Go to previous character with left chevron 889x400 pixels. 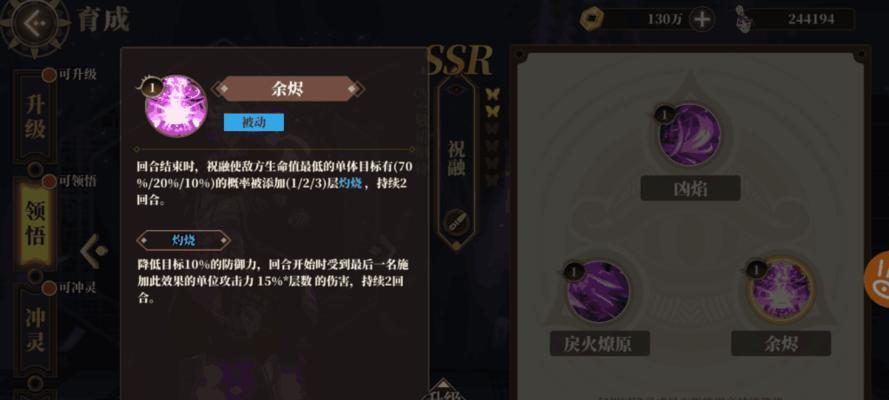94,251
